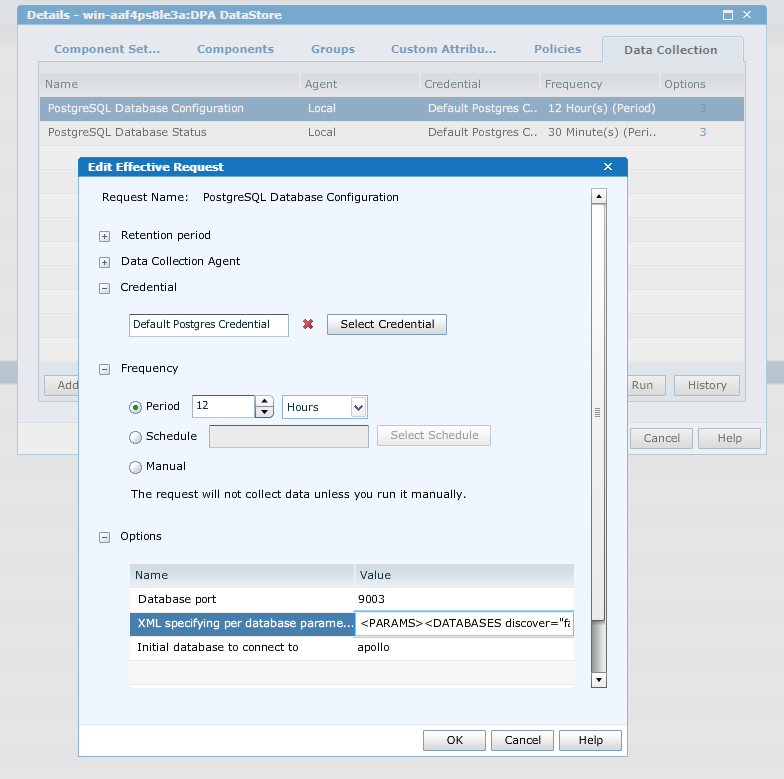This screenshot has width=784, height=779.
Task: Select the Schedule radio button
Action: coord(136,436)
